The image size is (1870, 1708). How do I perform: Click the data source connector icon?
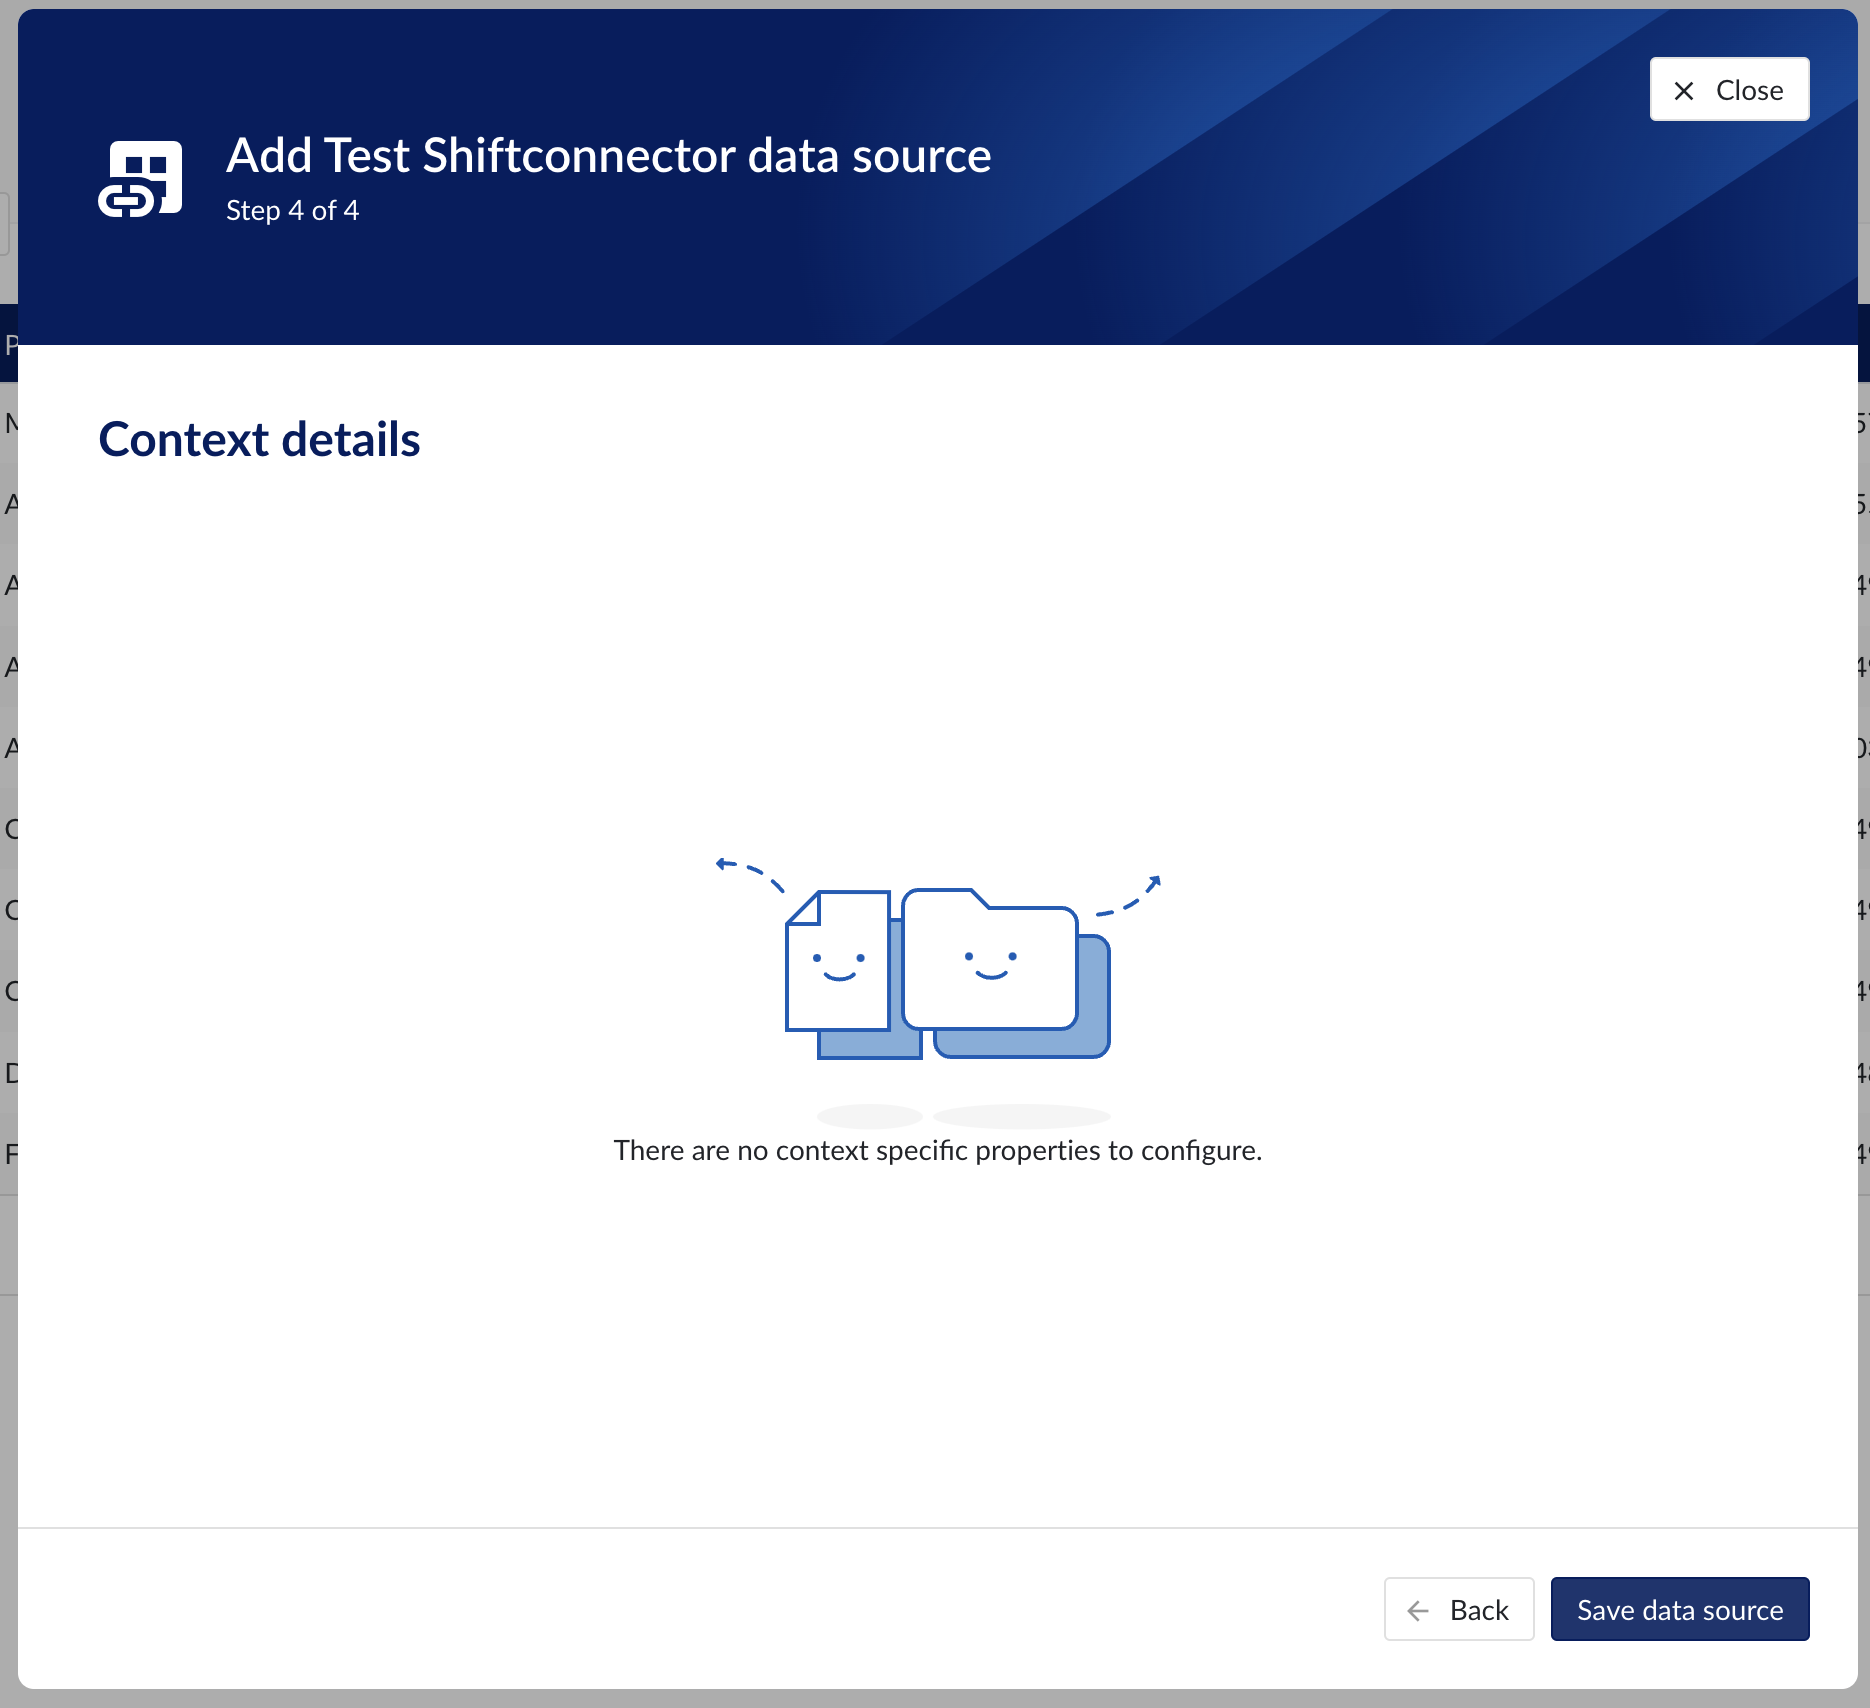coord(140,179)
